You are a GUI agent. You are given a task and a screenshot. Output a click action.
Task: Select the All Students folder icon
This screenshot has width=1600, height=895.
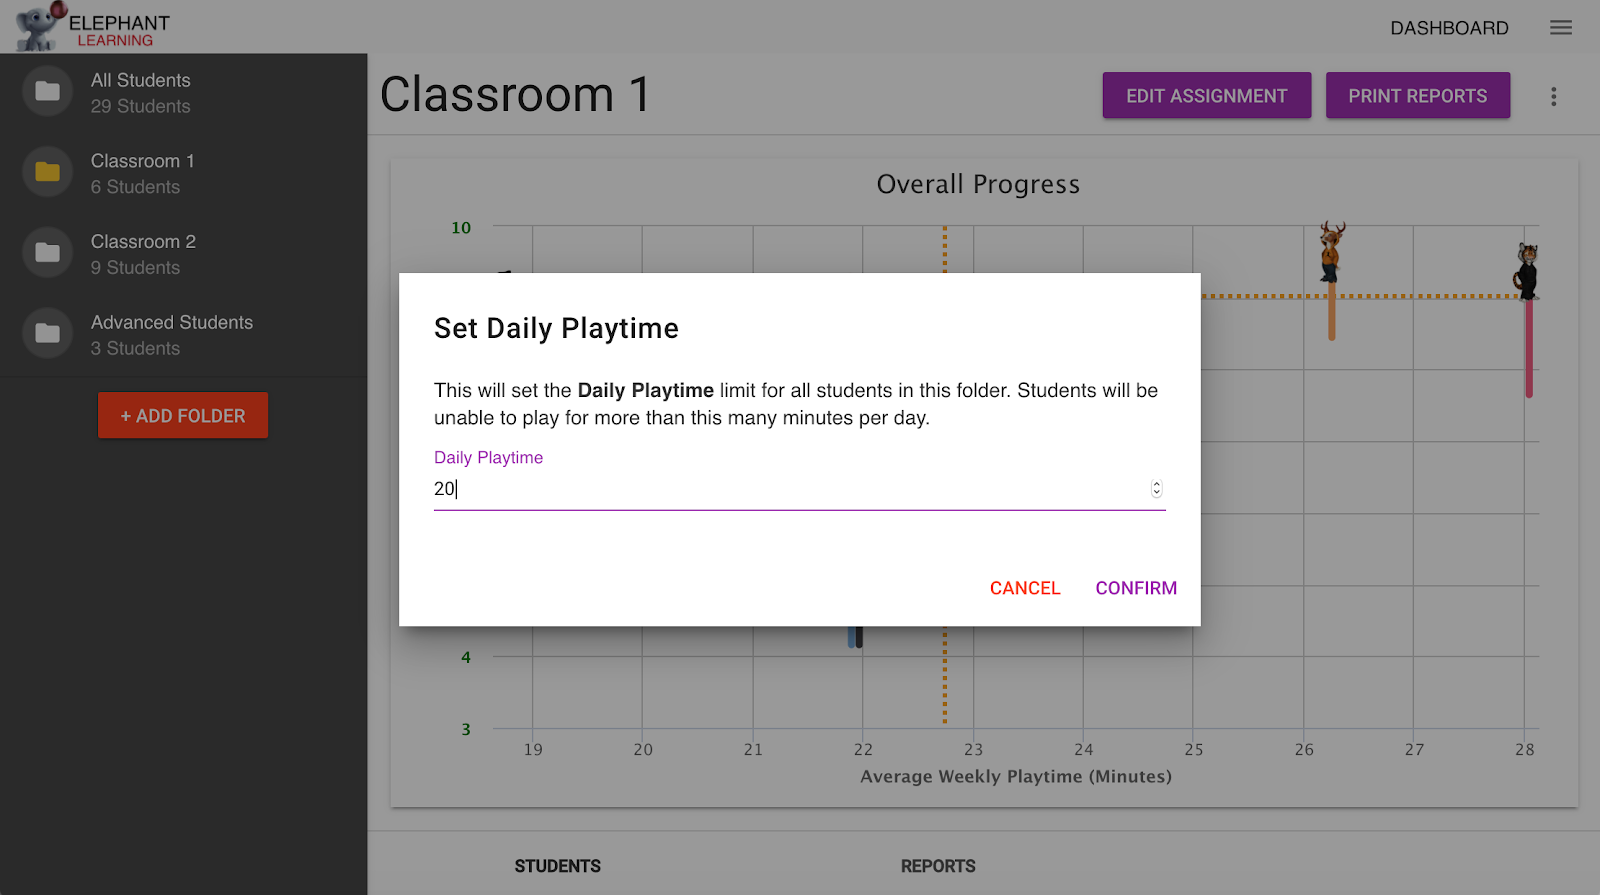coord(46,91)
